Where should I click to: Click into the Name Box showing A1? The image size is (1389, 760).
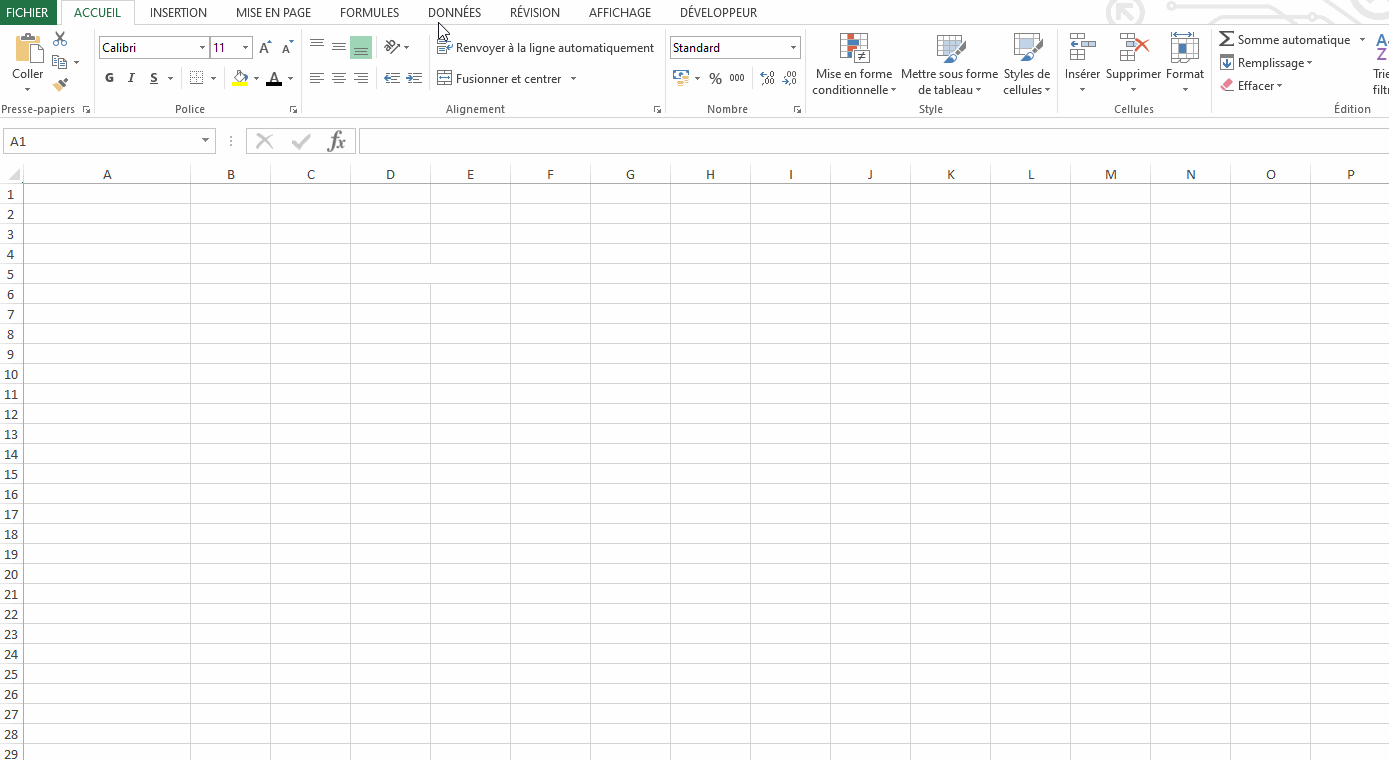(100, 142)
